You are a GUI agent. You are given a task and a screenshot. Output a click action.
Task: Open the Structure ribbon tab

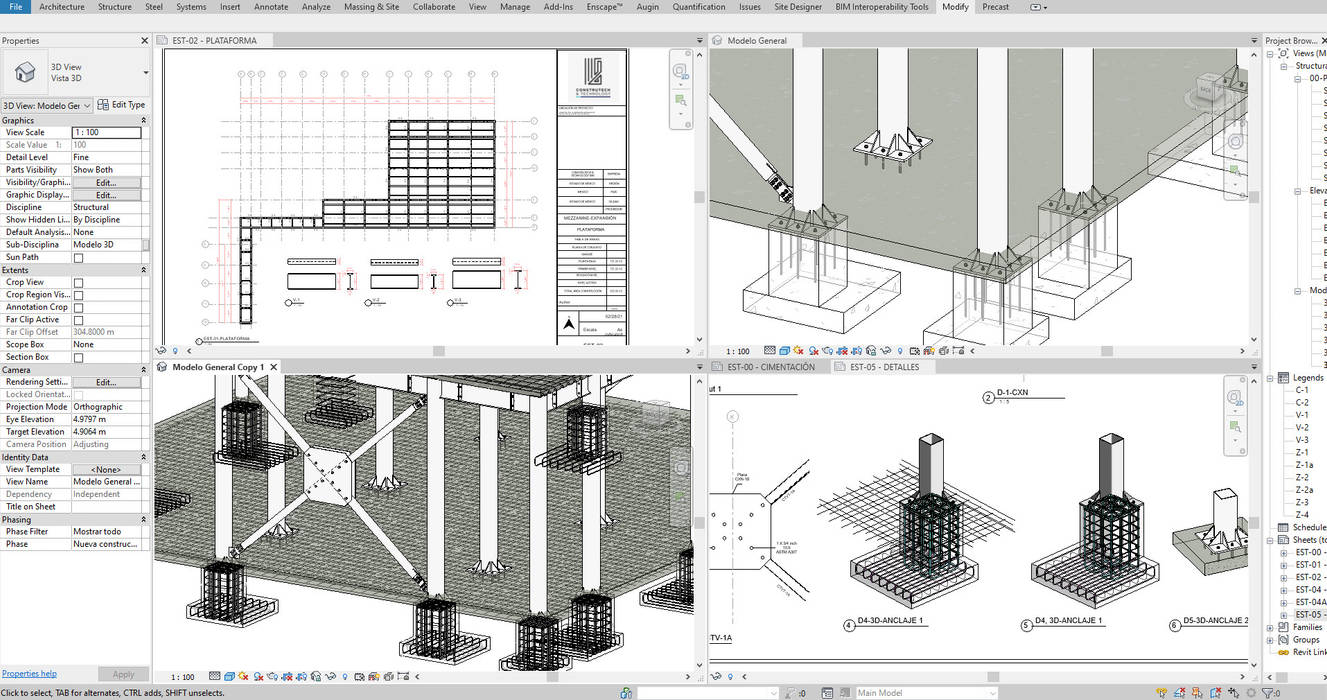(114, 7)
